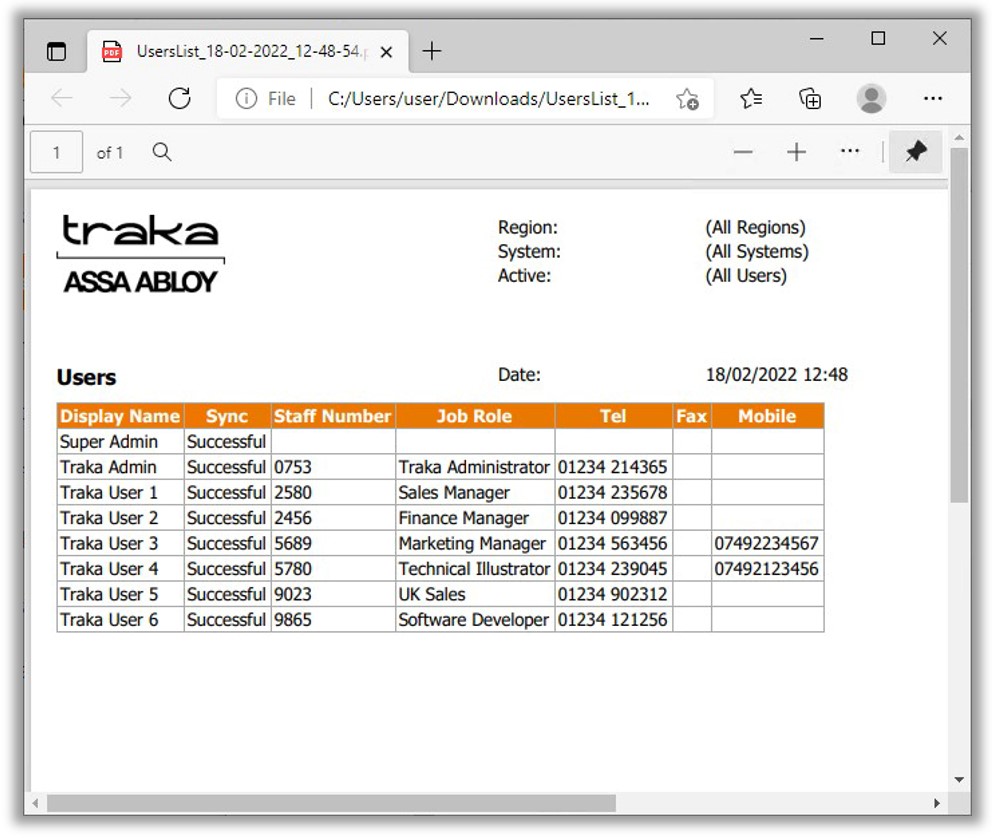This screenshot has width=992, height=839.
Task: Click the Staff Number column header
Action: click(333, 416)
